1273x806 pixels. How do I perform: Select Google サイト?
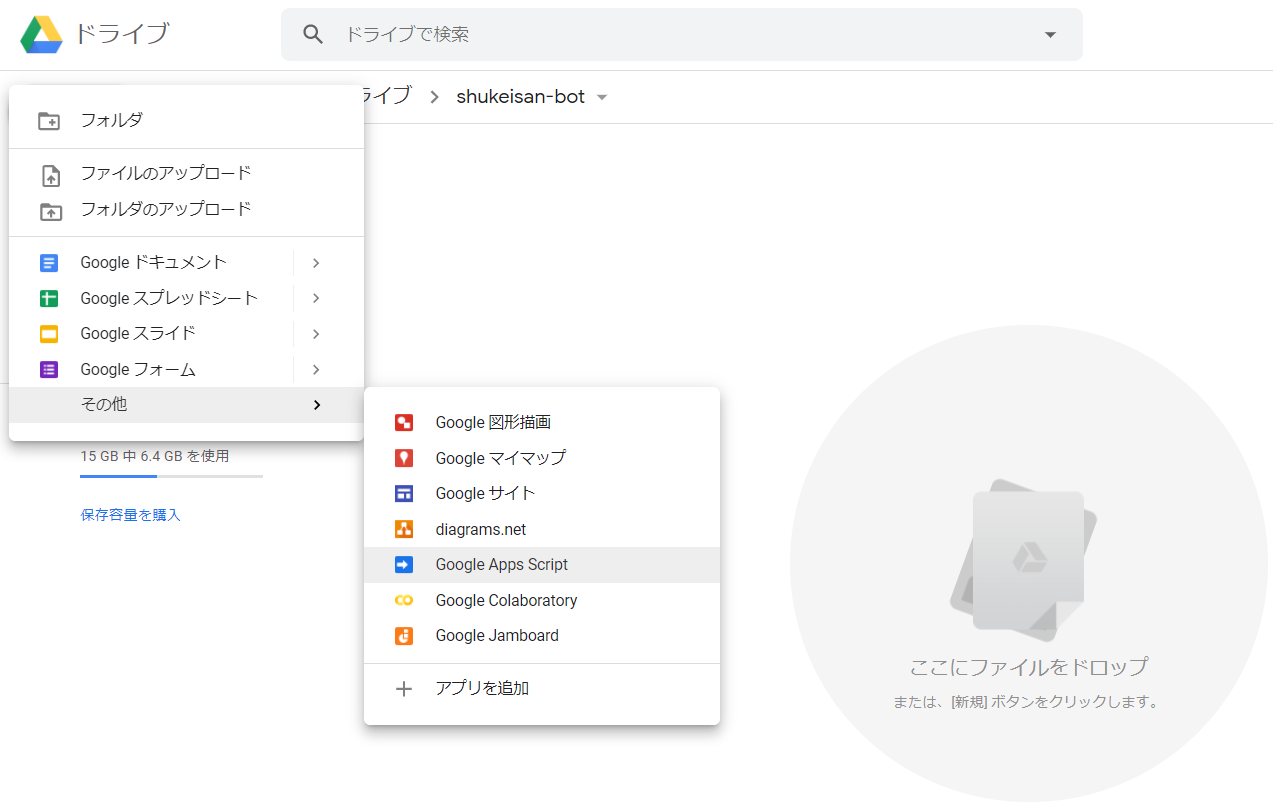542,494
